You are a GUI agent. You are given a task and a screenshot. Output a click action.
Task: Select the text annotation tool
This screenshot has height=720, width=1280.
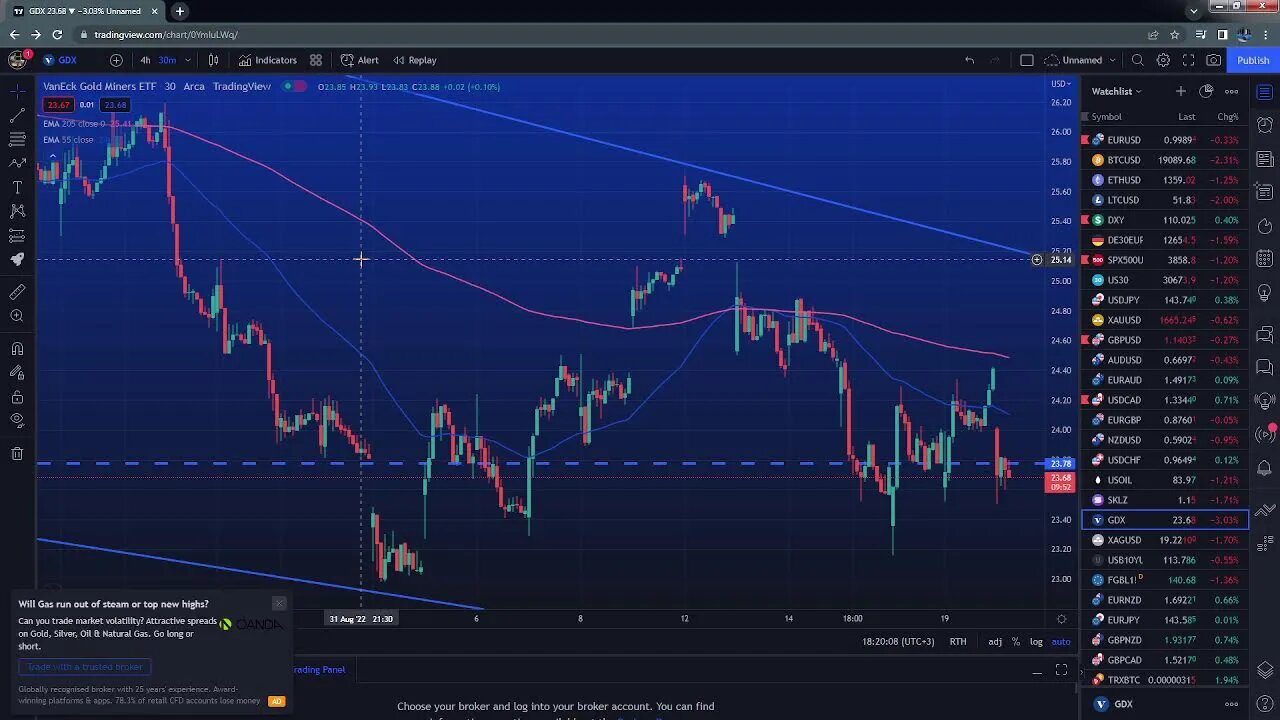[17, 187]
